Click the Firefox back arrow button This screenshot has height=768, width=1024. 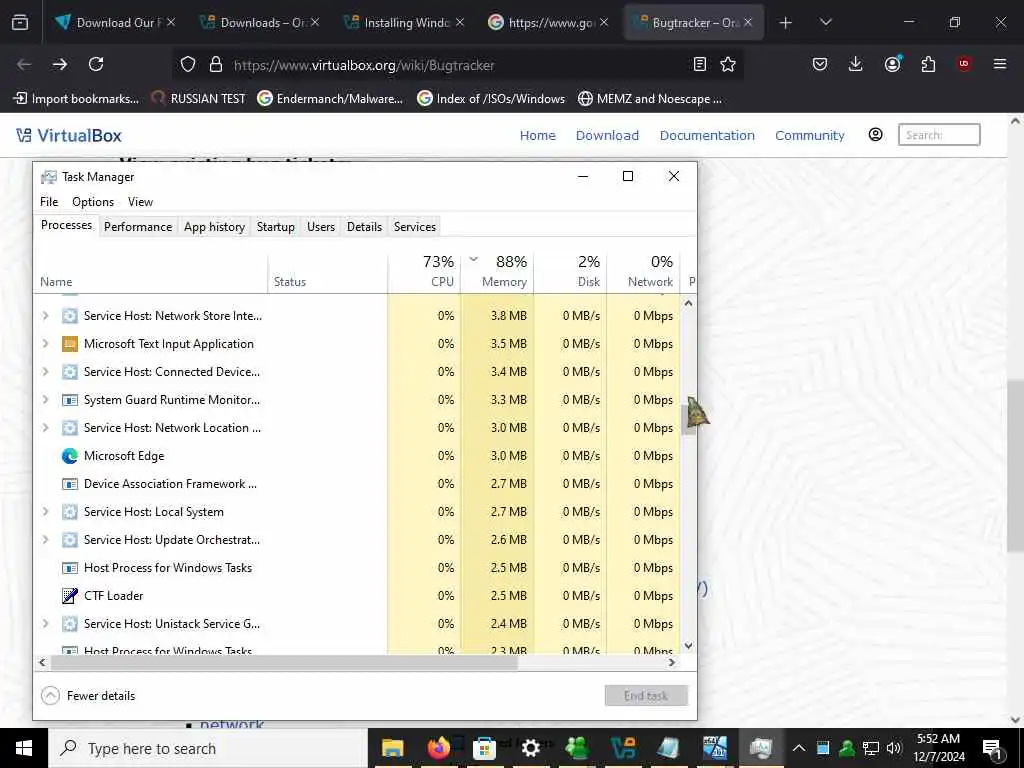pyautogui.click(x=24, y=64)
